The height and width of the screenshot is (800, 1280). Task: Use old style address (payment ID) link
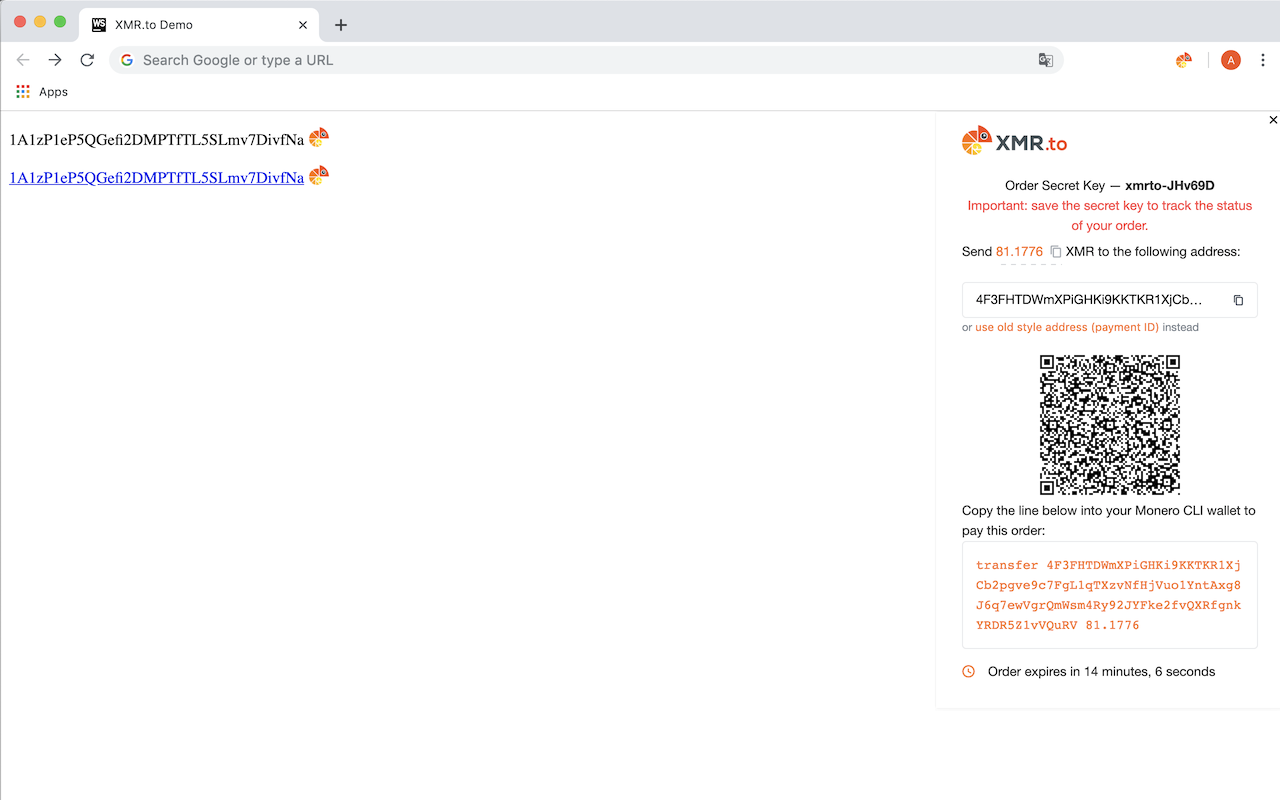pos(1067,327)
